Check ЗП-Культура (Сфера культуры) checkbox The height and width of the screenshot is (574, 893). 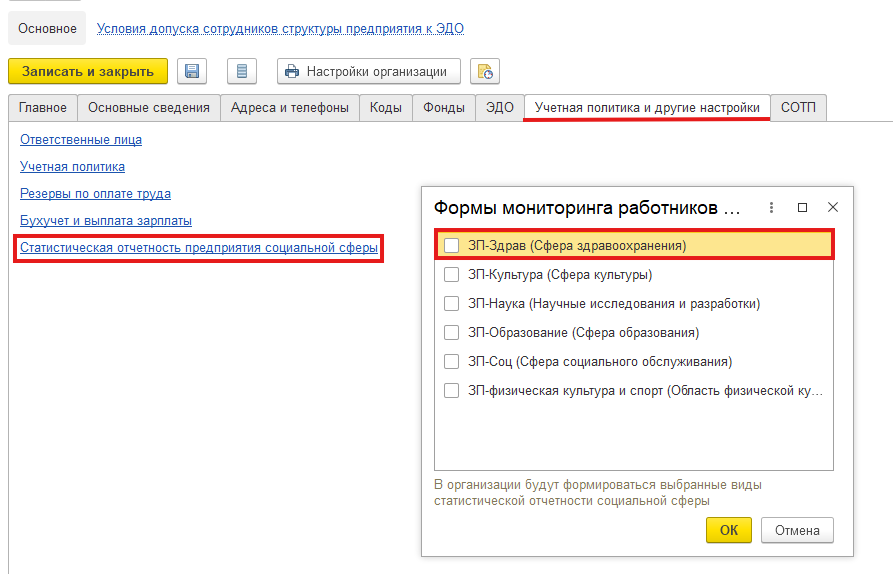coord(451,274)
